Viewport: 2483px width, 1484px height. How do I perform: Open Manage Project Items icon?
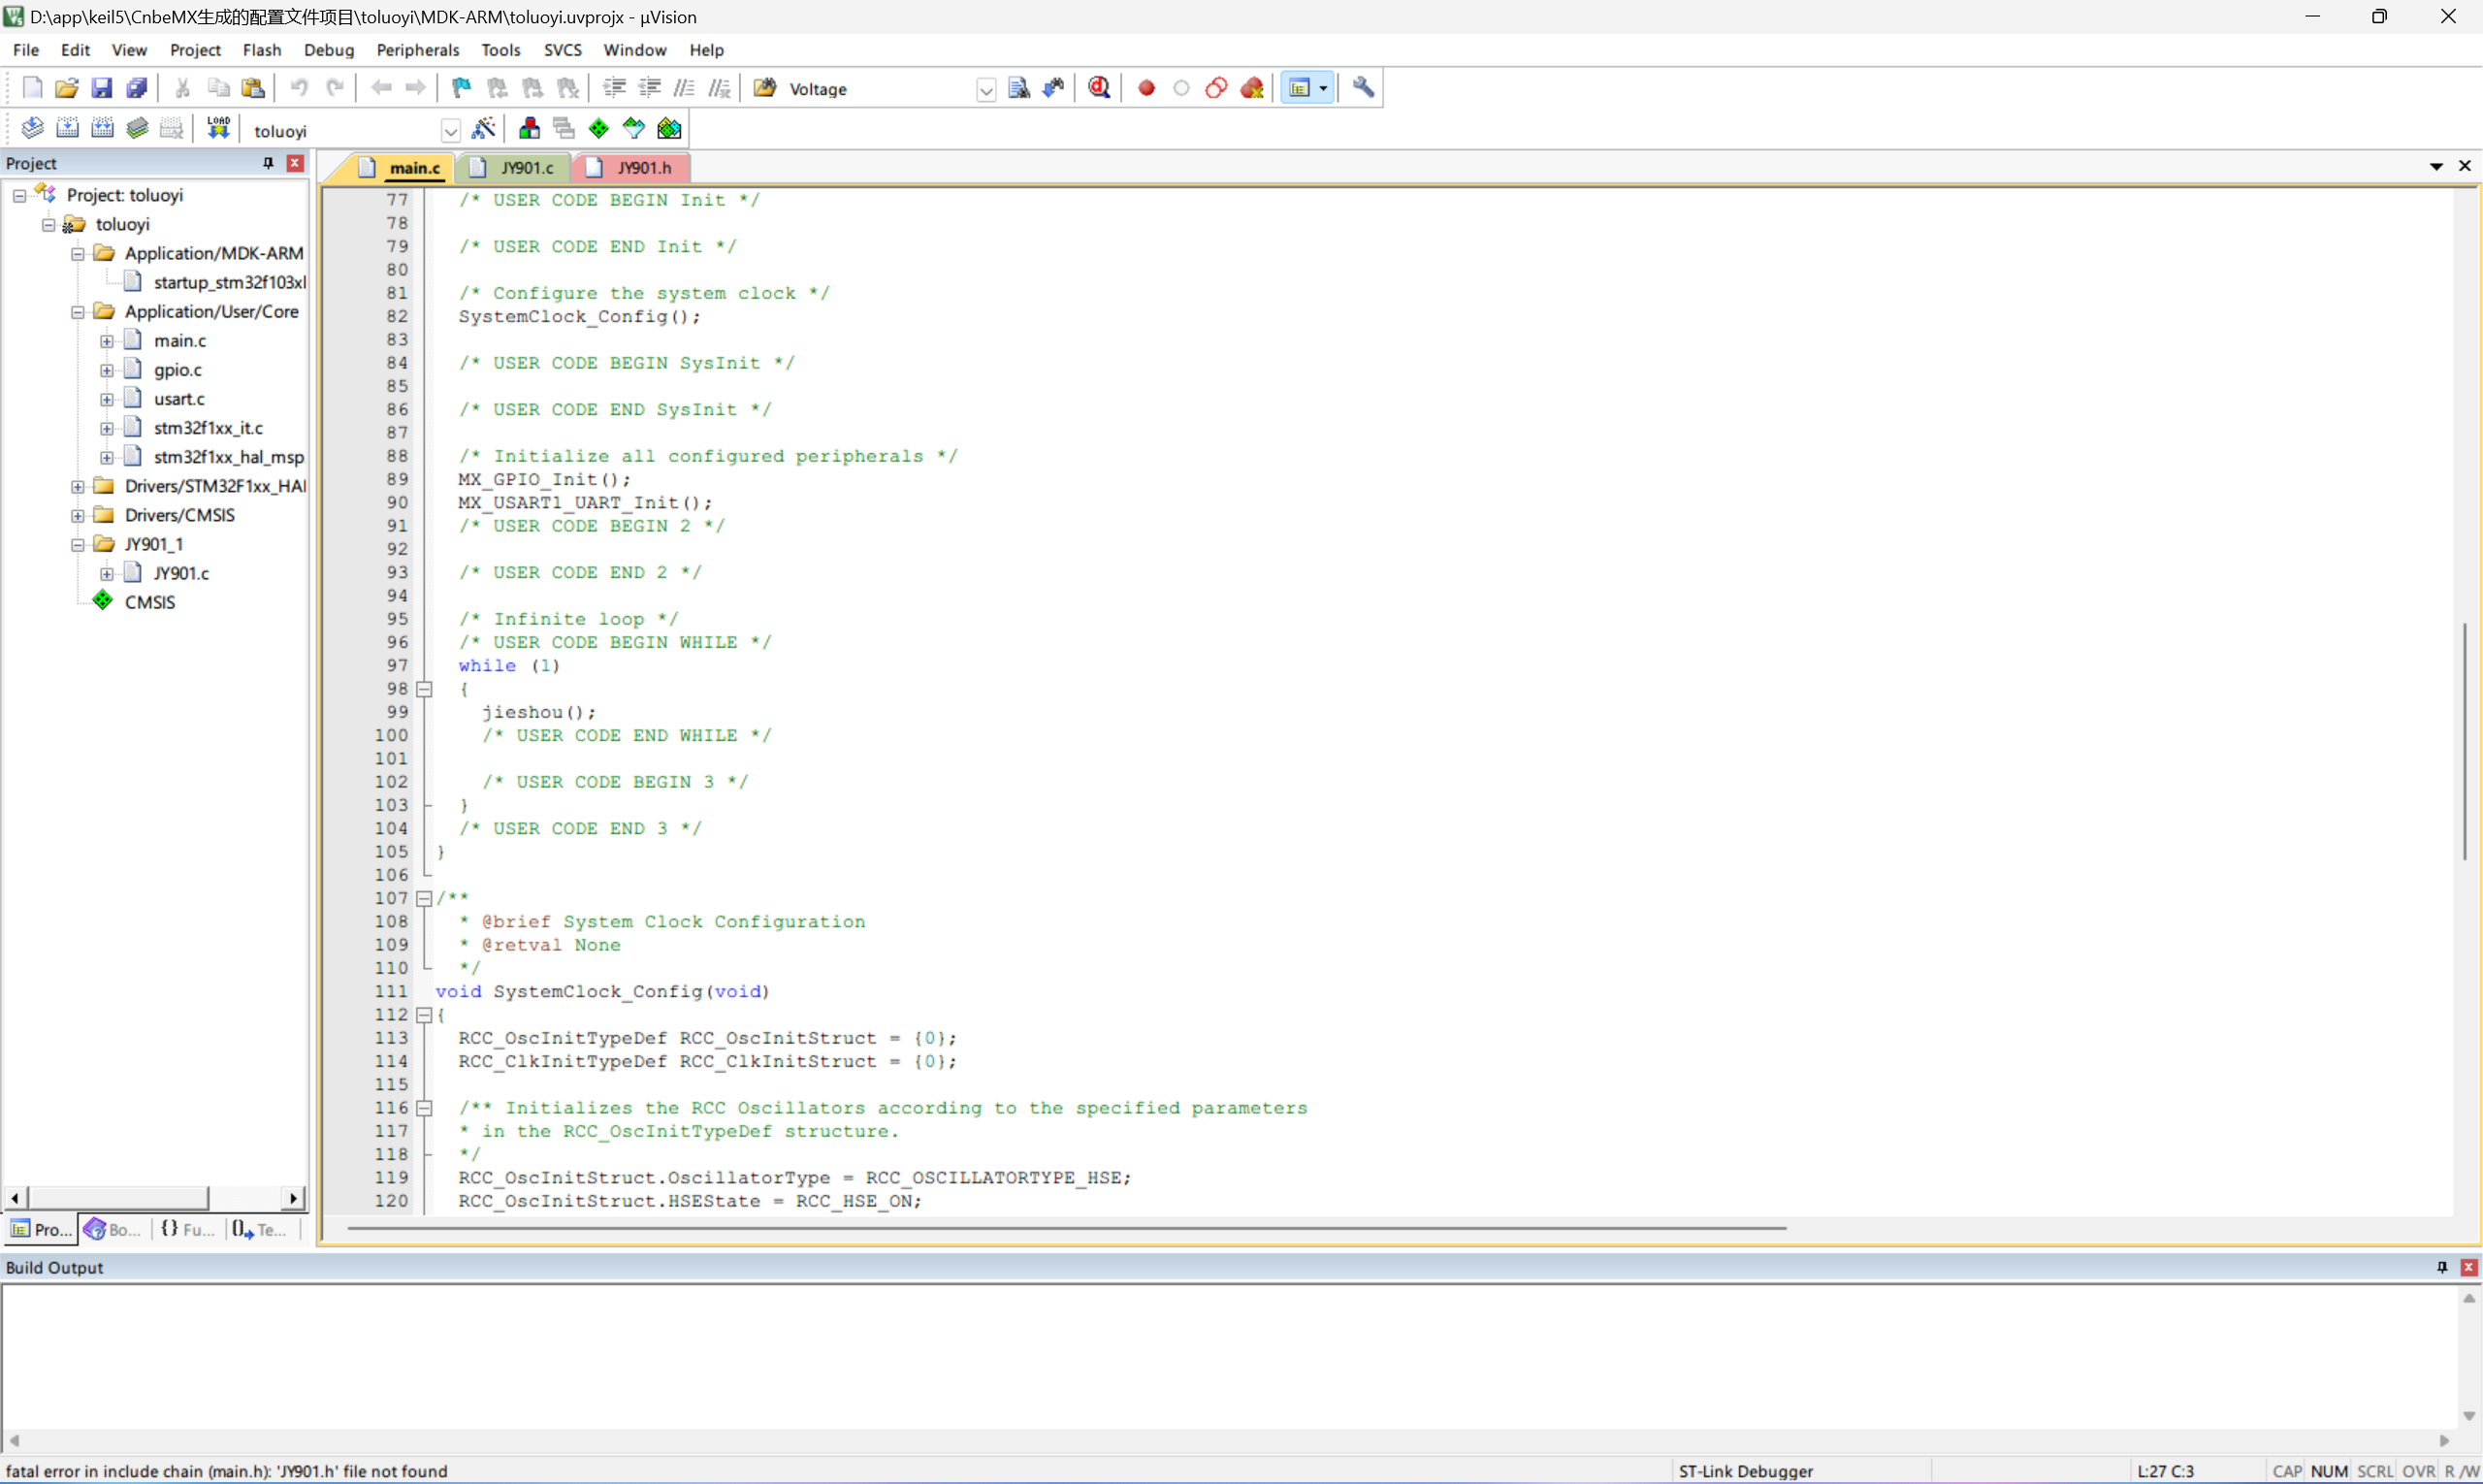(x=529, y=128)
